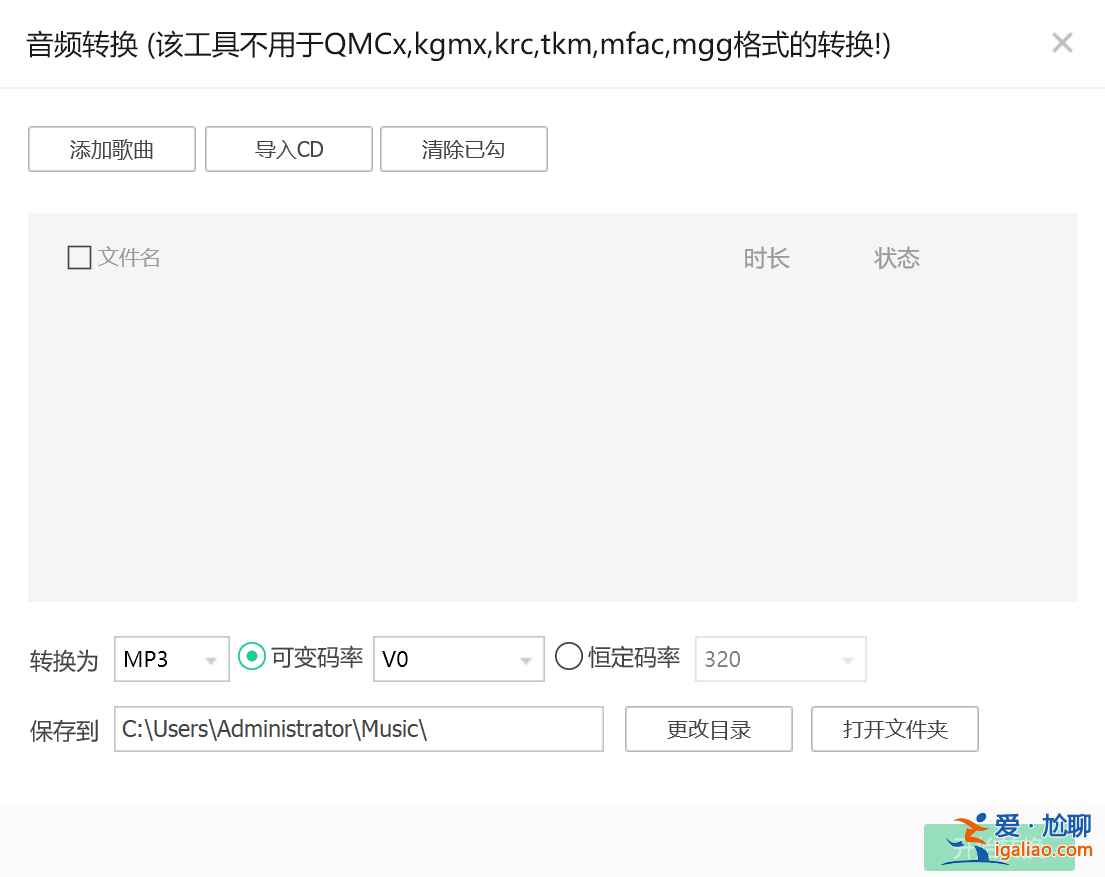Click the 导入CD button
The width and height of the screenshot is (1105, 877).
(x=288, y=148)
